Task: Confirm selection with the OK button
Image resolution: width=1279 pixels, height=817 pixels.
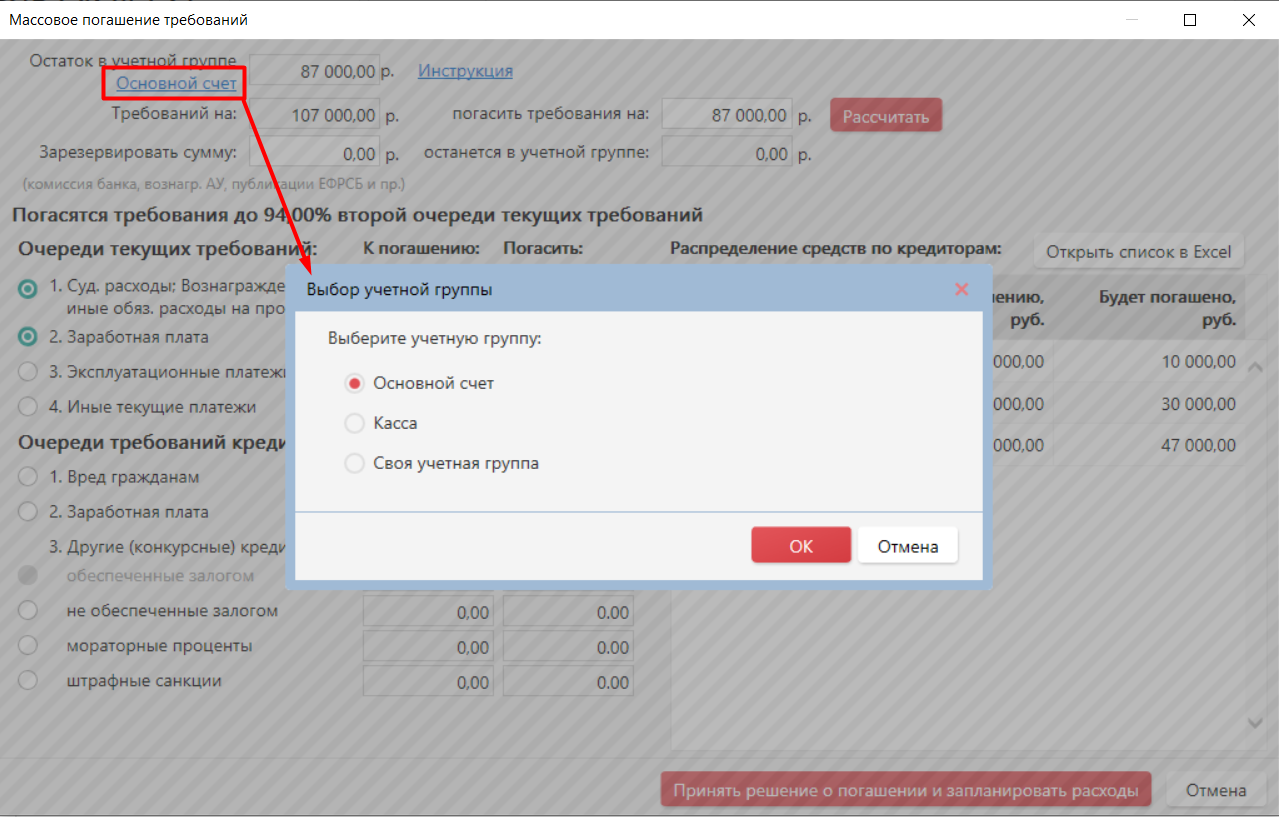Action: (801, 546)
